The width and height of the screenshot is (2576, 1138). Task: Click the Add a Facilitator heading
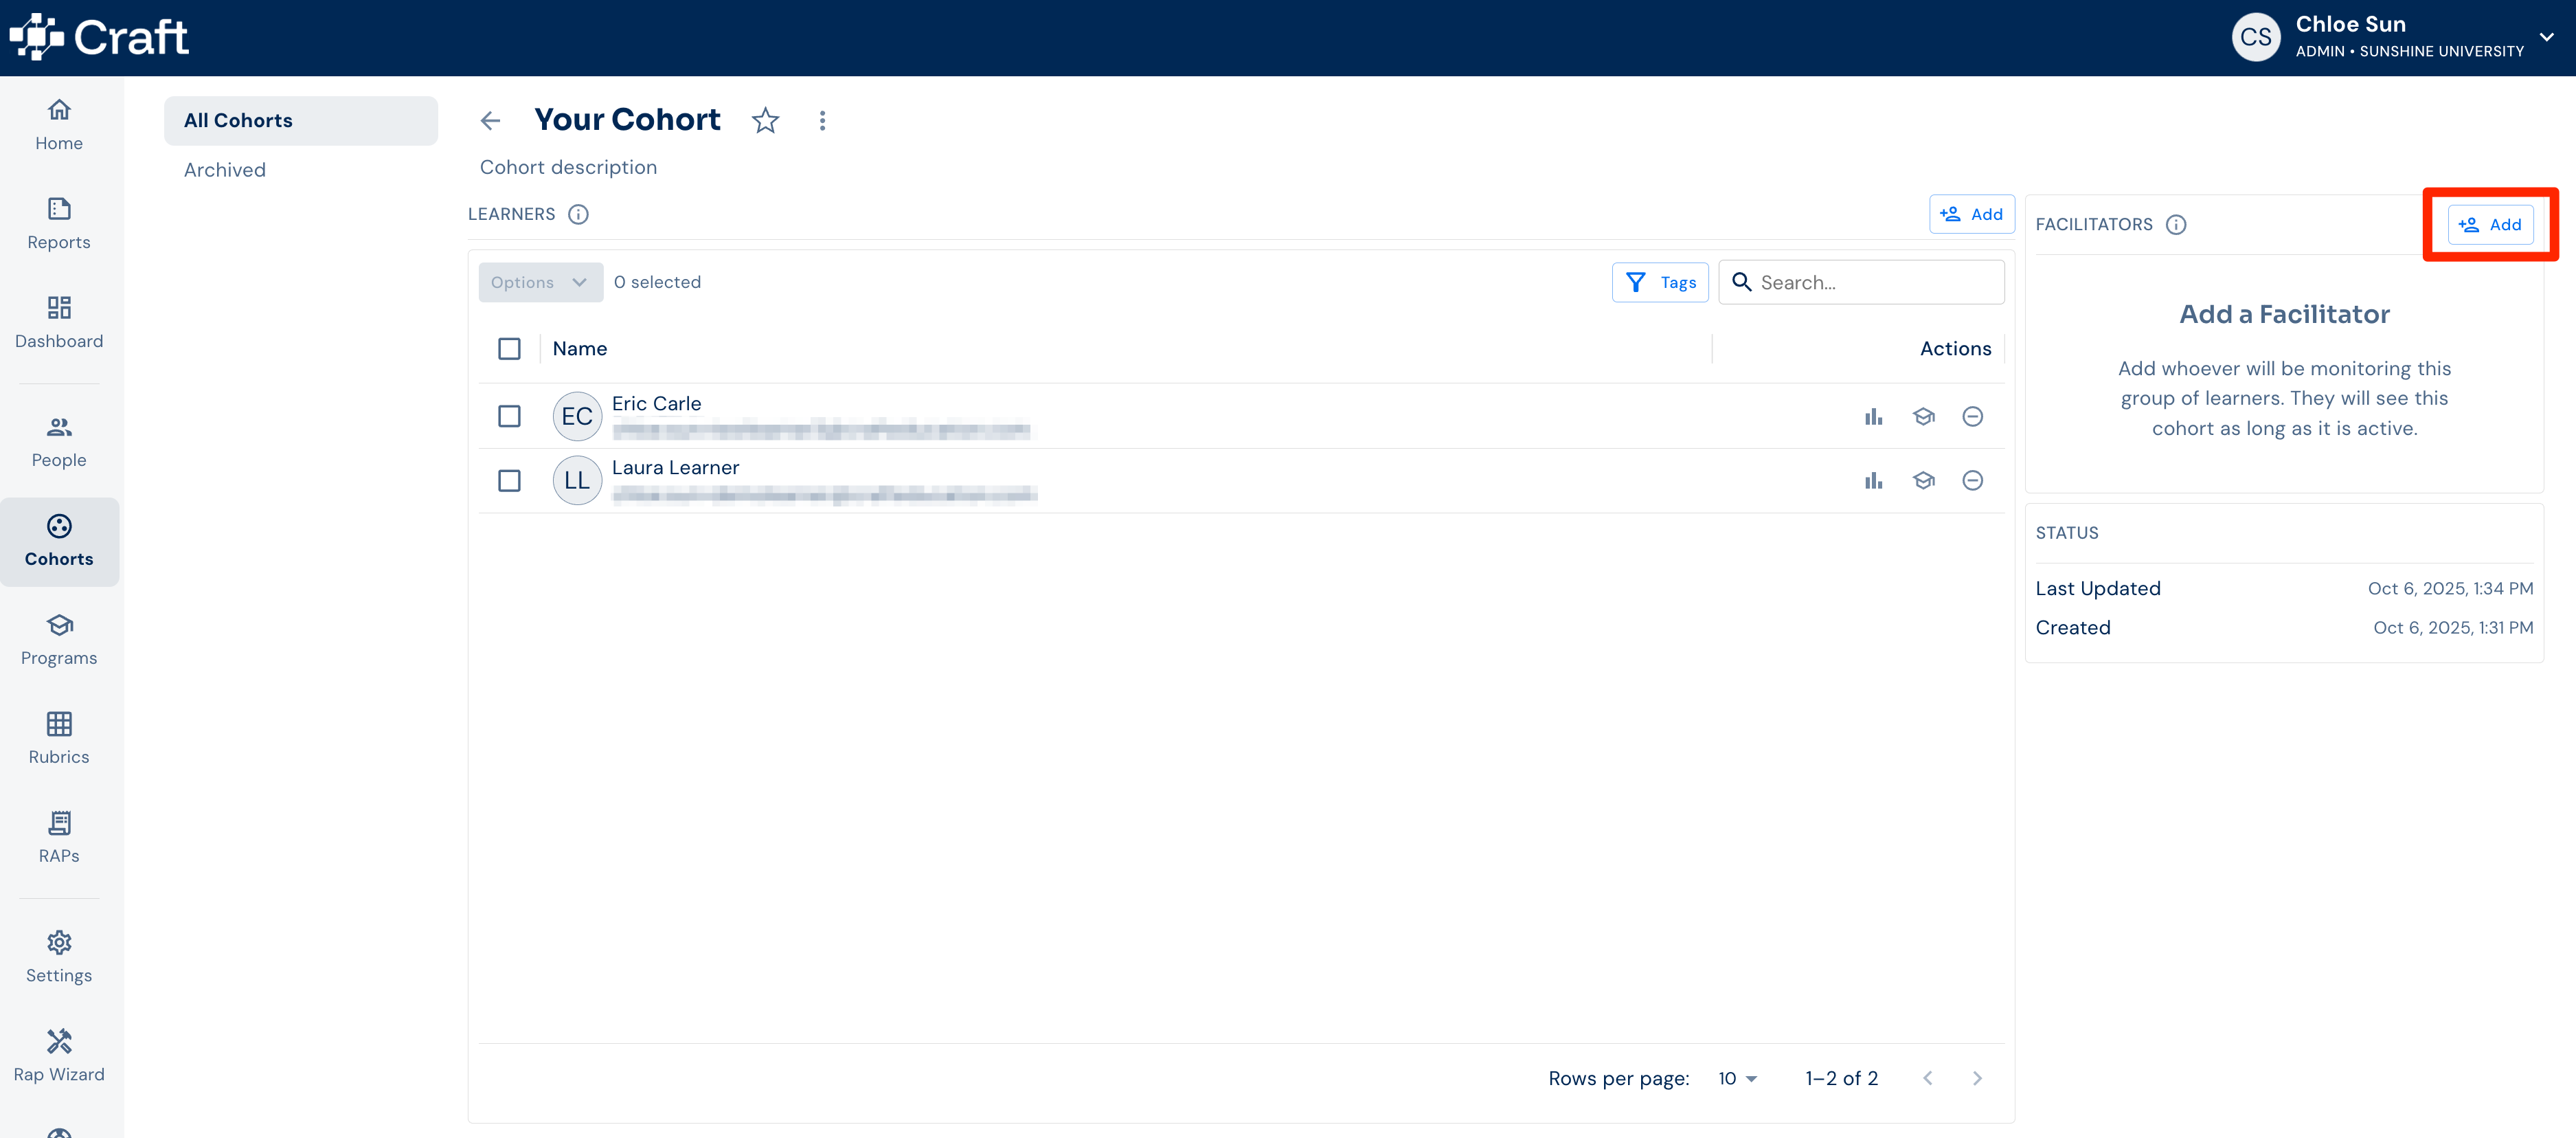[x=2284, y=314]
